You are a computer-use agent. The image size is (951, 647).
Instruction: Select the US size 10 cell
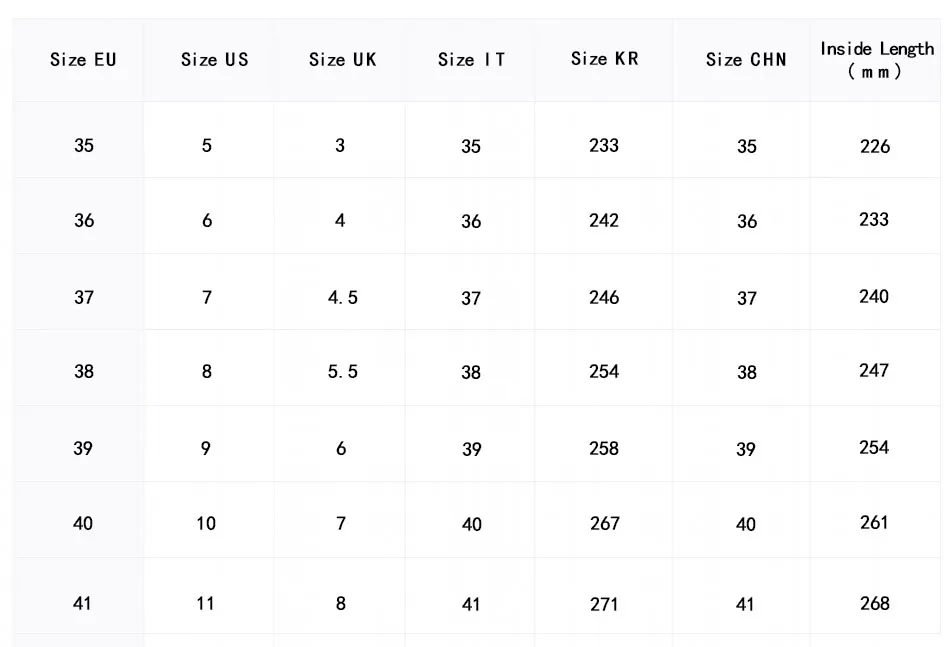click(x=206, y=523)
